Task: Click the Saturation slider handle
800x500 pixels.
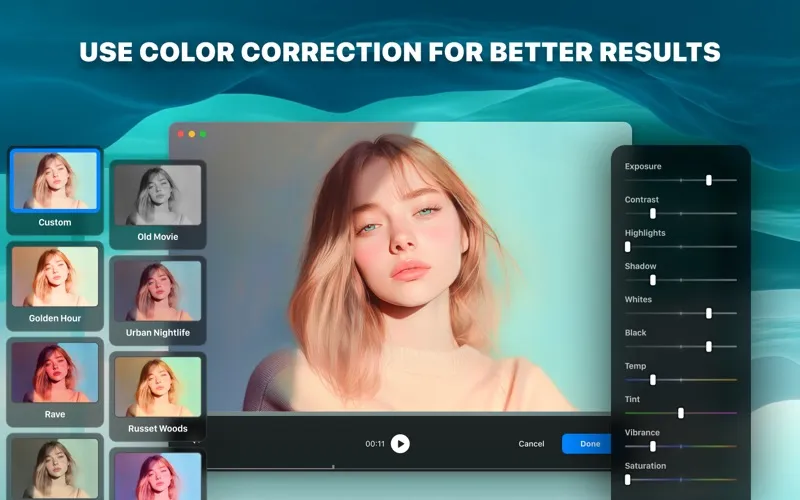Action: (x=628, y=480)
